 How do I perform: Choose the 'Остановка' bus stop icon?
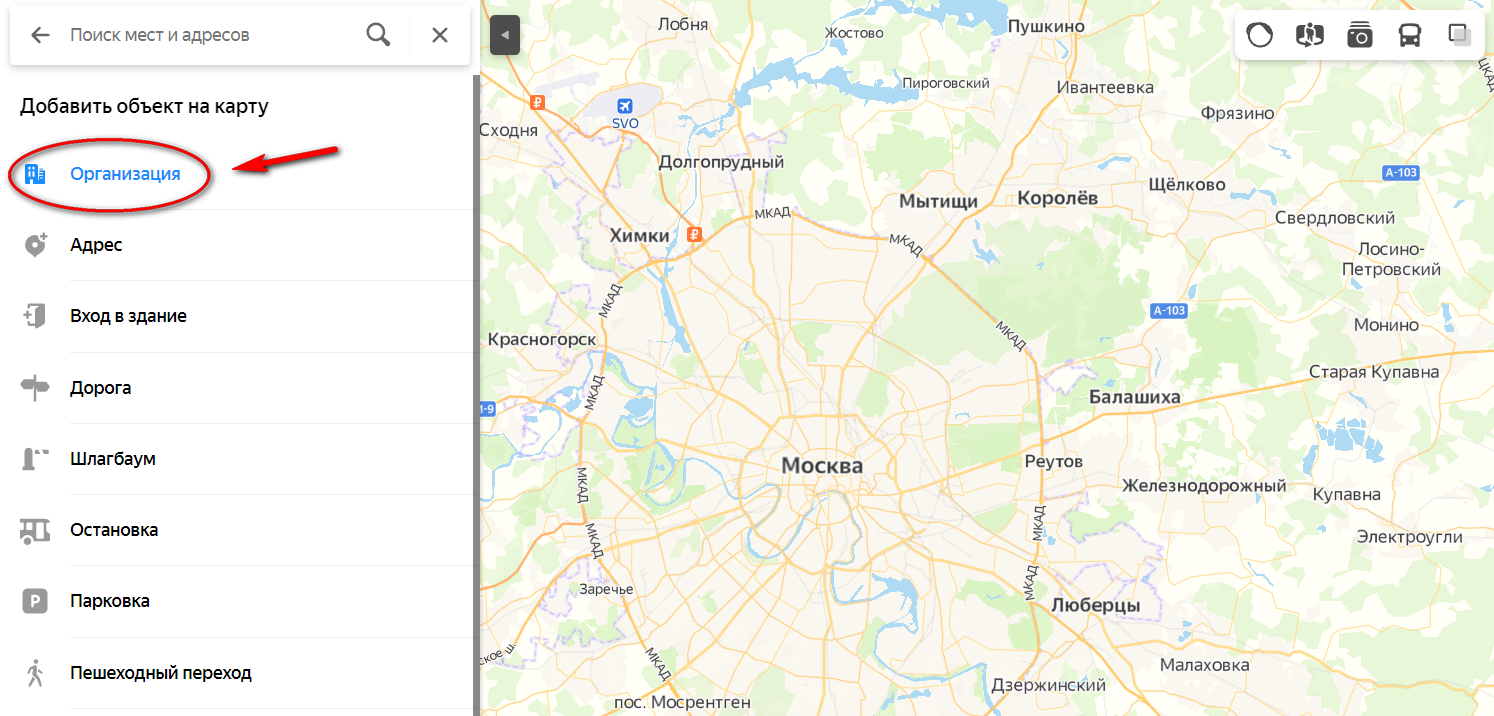[x=35, y=530]
